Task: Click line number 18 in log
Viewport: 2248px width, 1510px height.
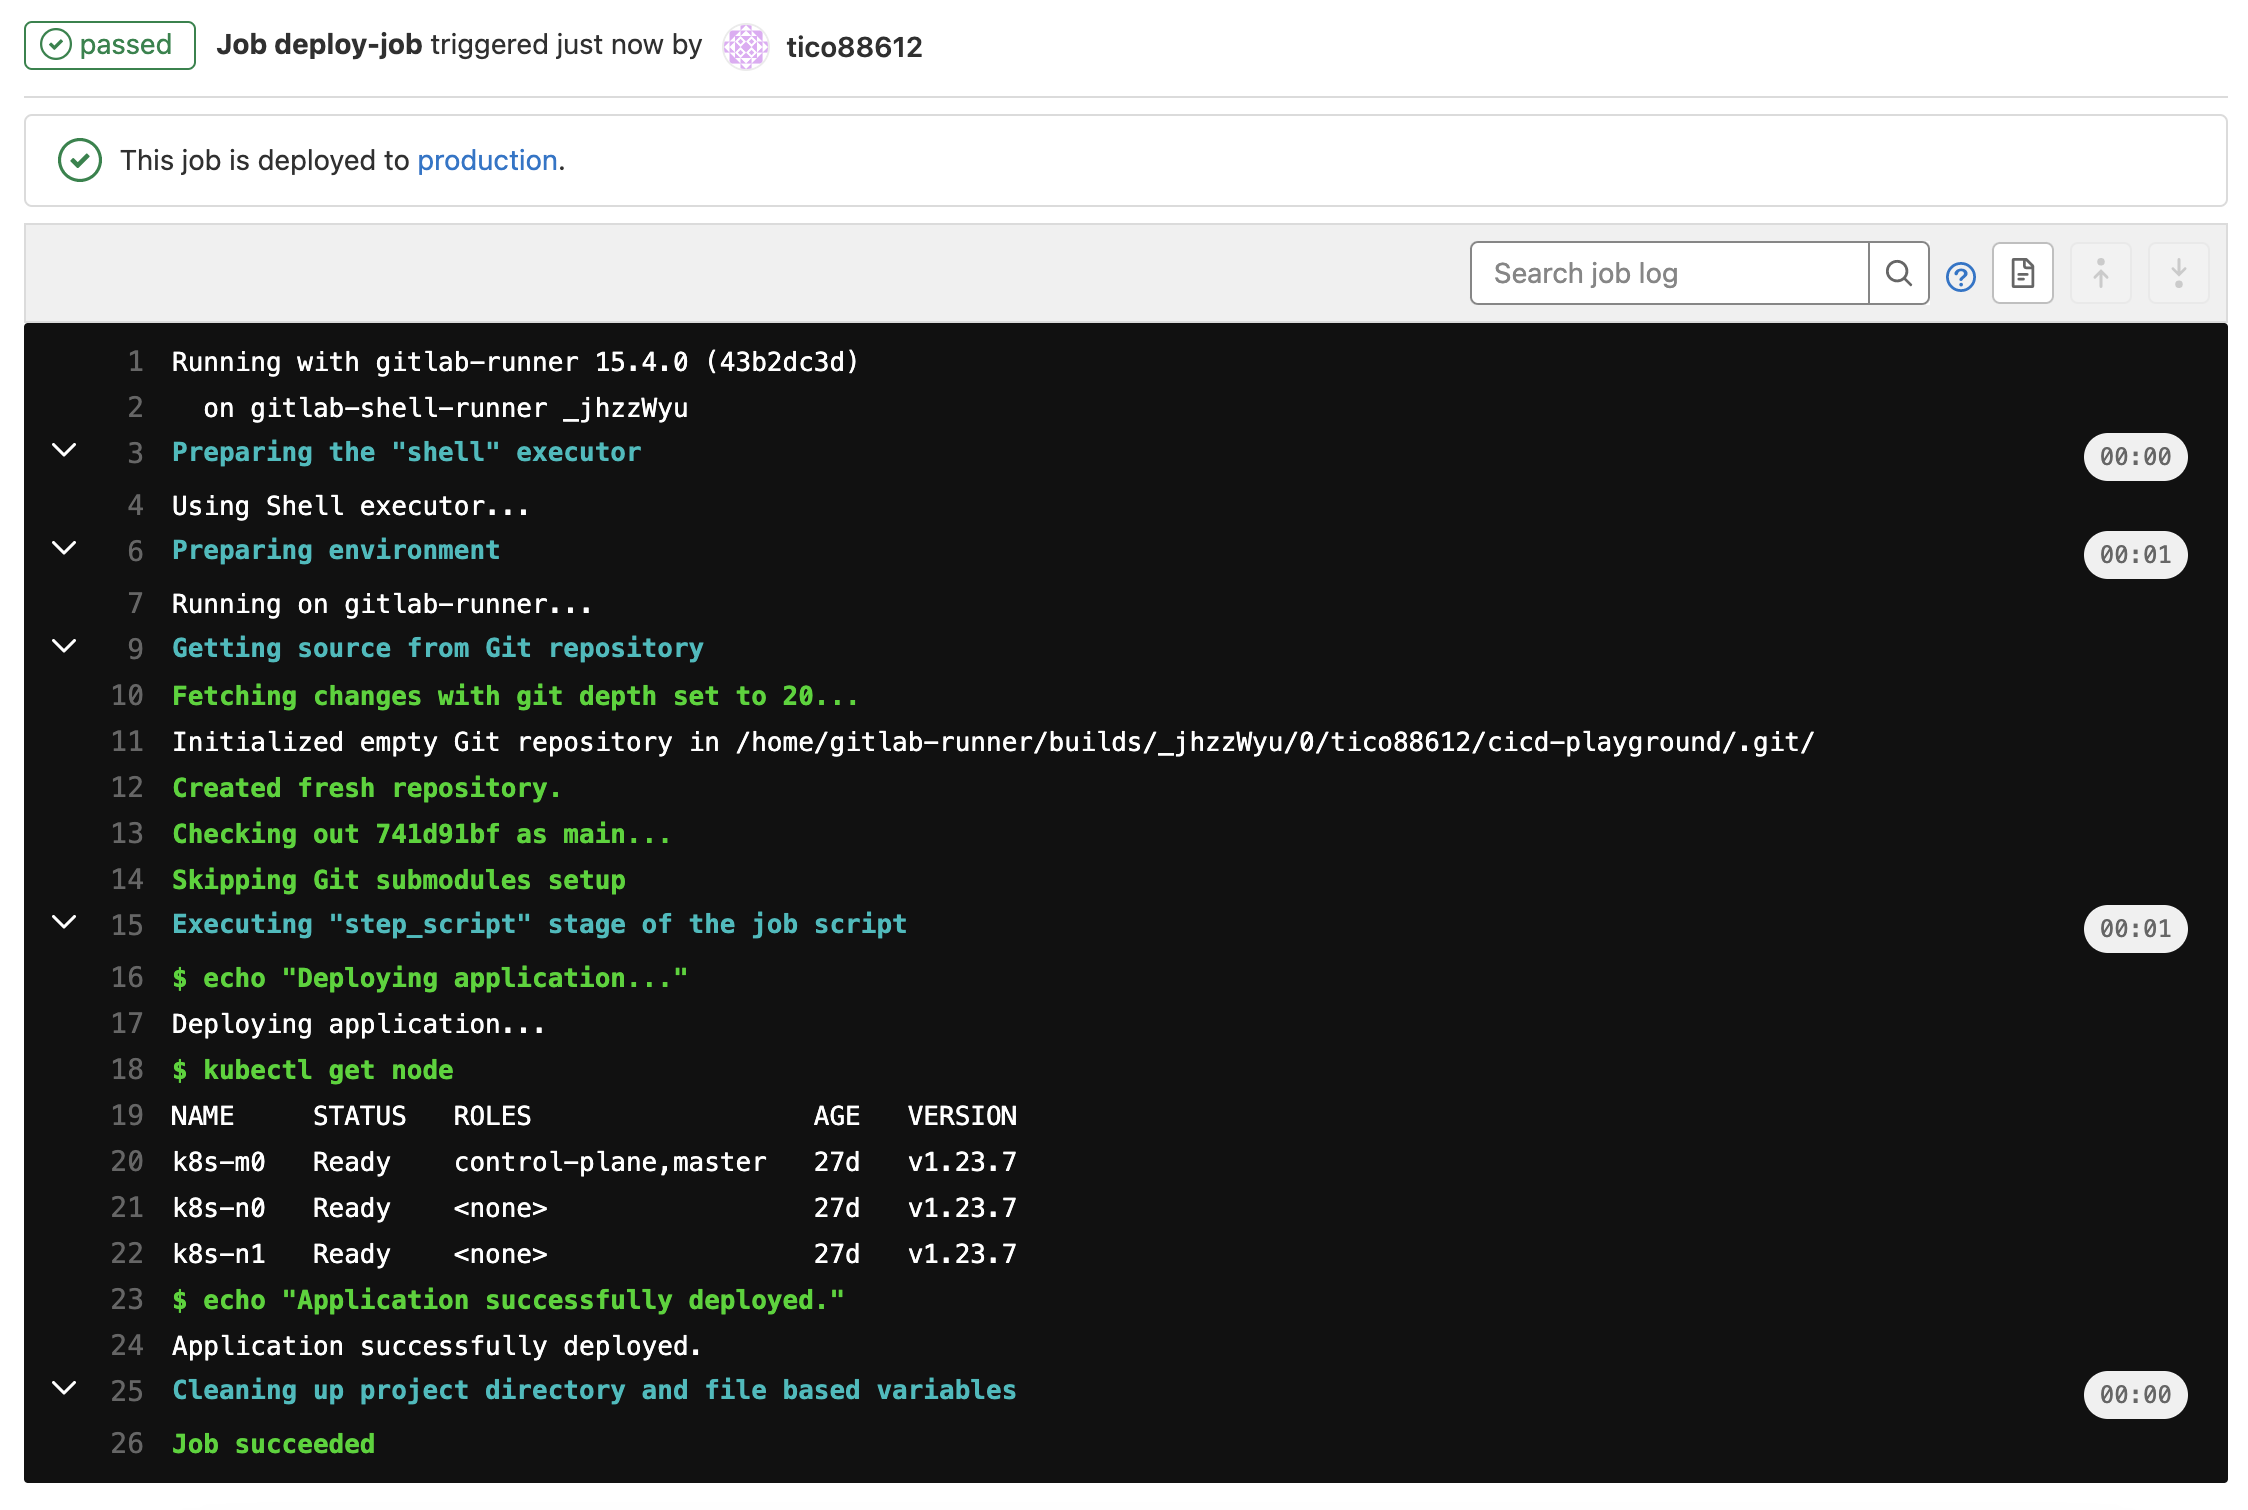Action: coord(127,1070)
